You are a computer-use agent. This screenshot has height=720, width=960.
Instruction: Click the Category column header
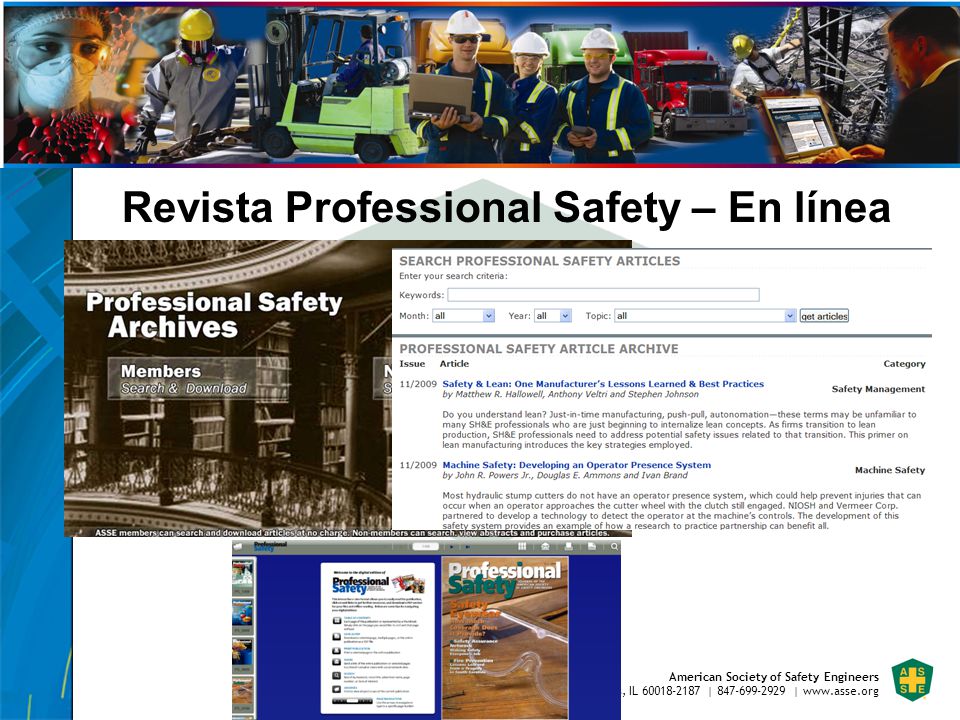[904, 364]
